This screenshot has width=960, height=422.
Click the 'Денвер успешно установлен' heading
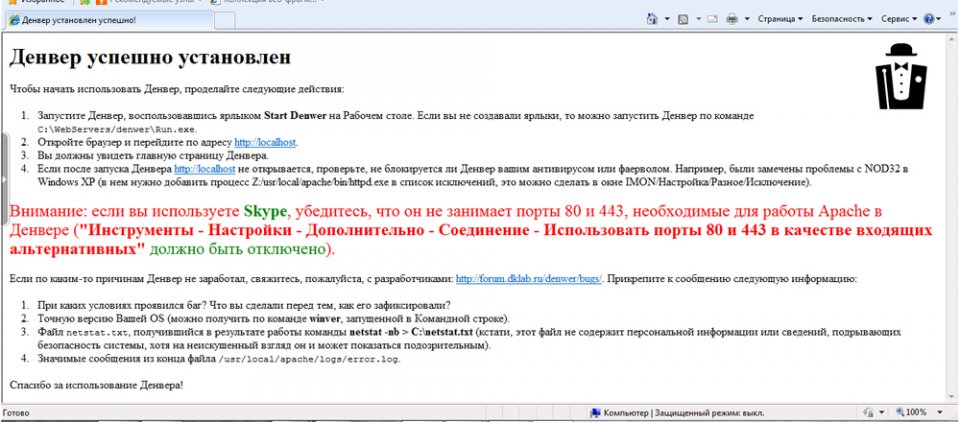tap(150, 58)
